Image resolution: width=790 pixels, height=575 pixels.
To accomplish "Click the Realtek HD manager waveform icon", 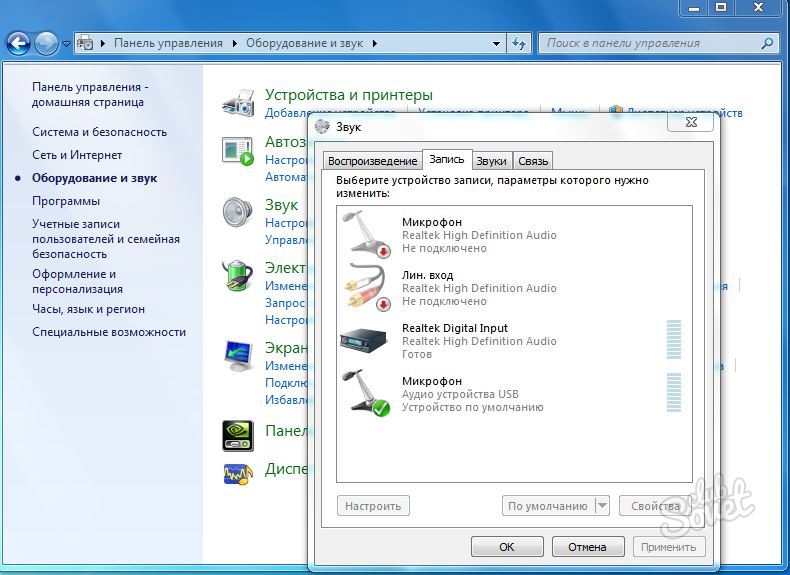I will coord(238,474).
